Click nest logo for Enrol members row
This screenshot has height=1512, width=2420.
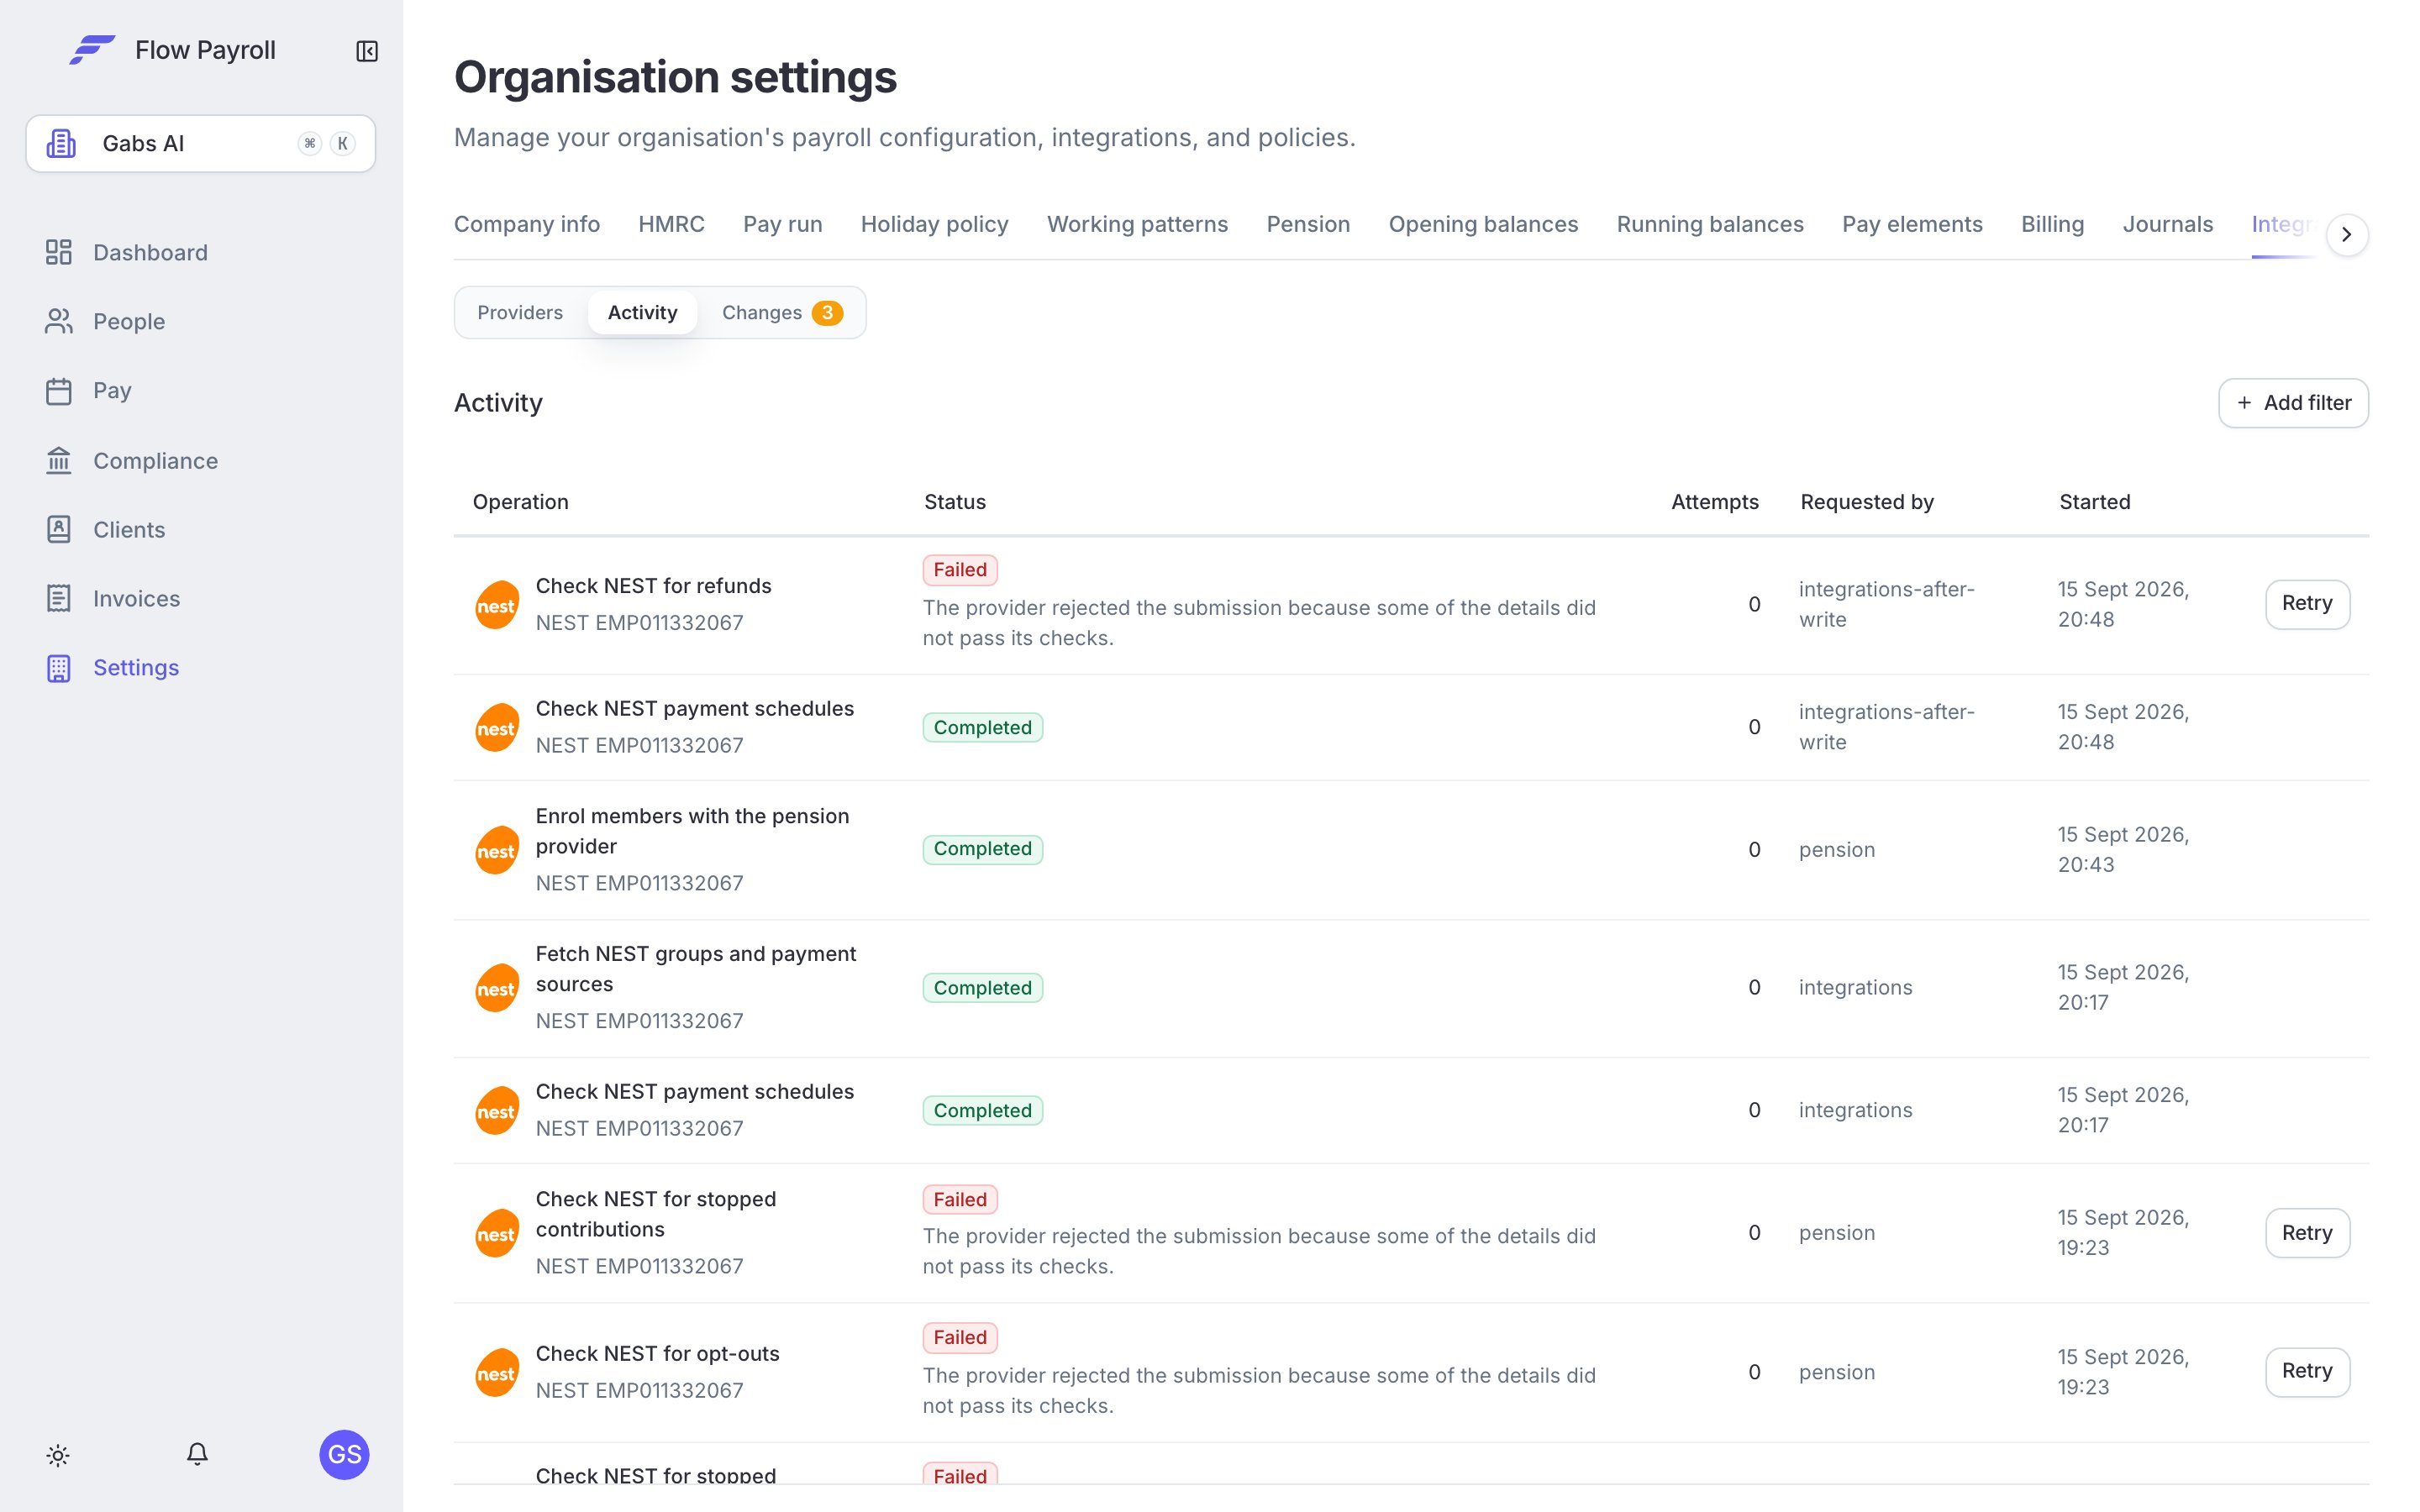(496, 850)
